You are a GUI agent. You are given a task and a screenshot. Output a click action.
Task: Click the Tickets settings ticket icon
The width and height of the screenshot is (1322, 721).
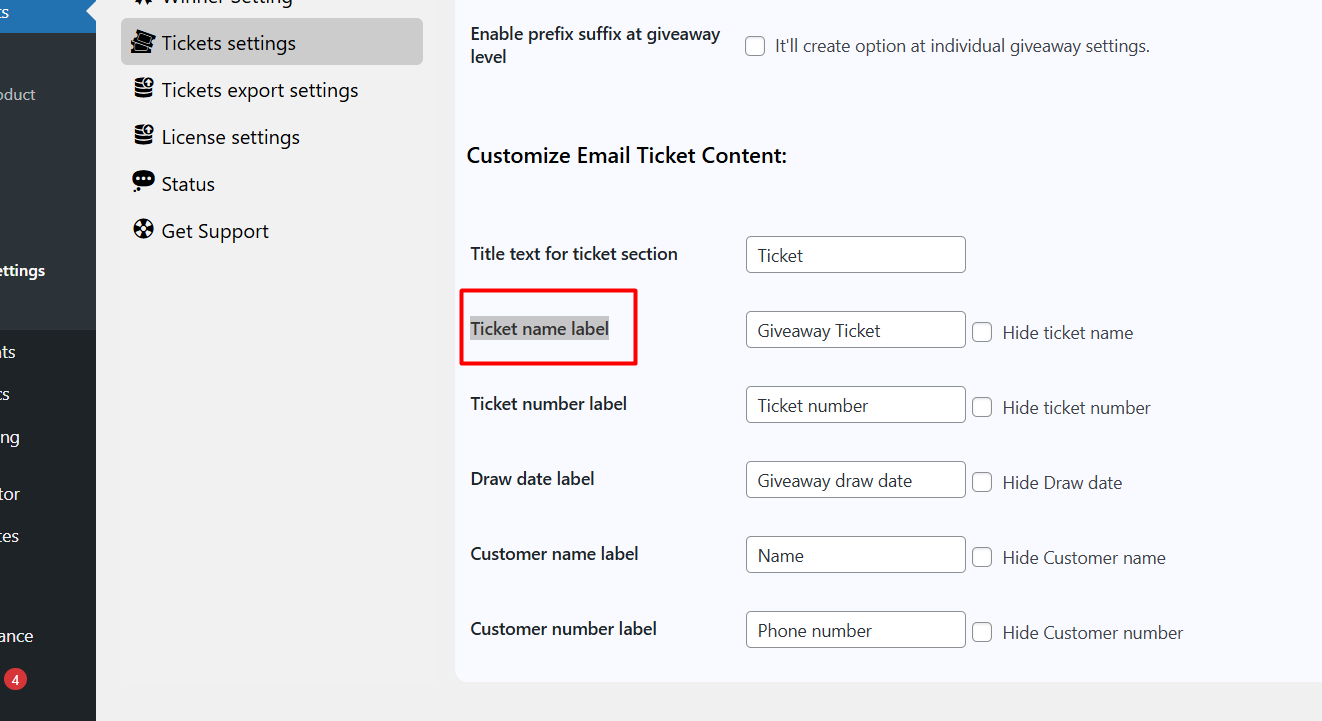(144, 42)
